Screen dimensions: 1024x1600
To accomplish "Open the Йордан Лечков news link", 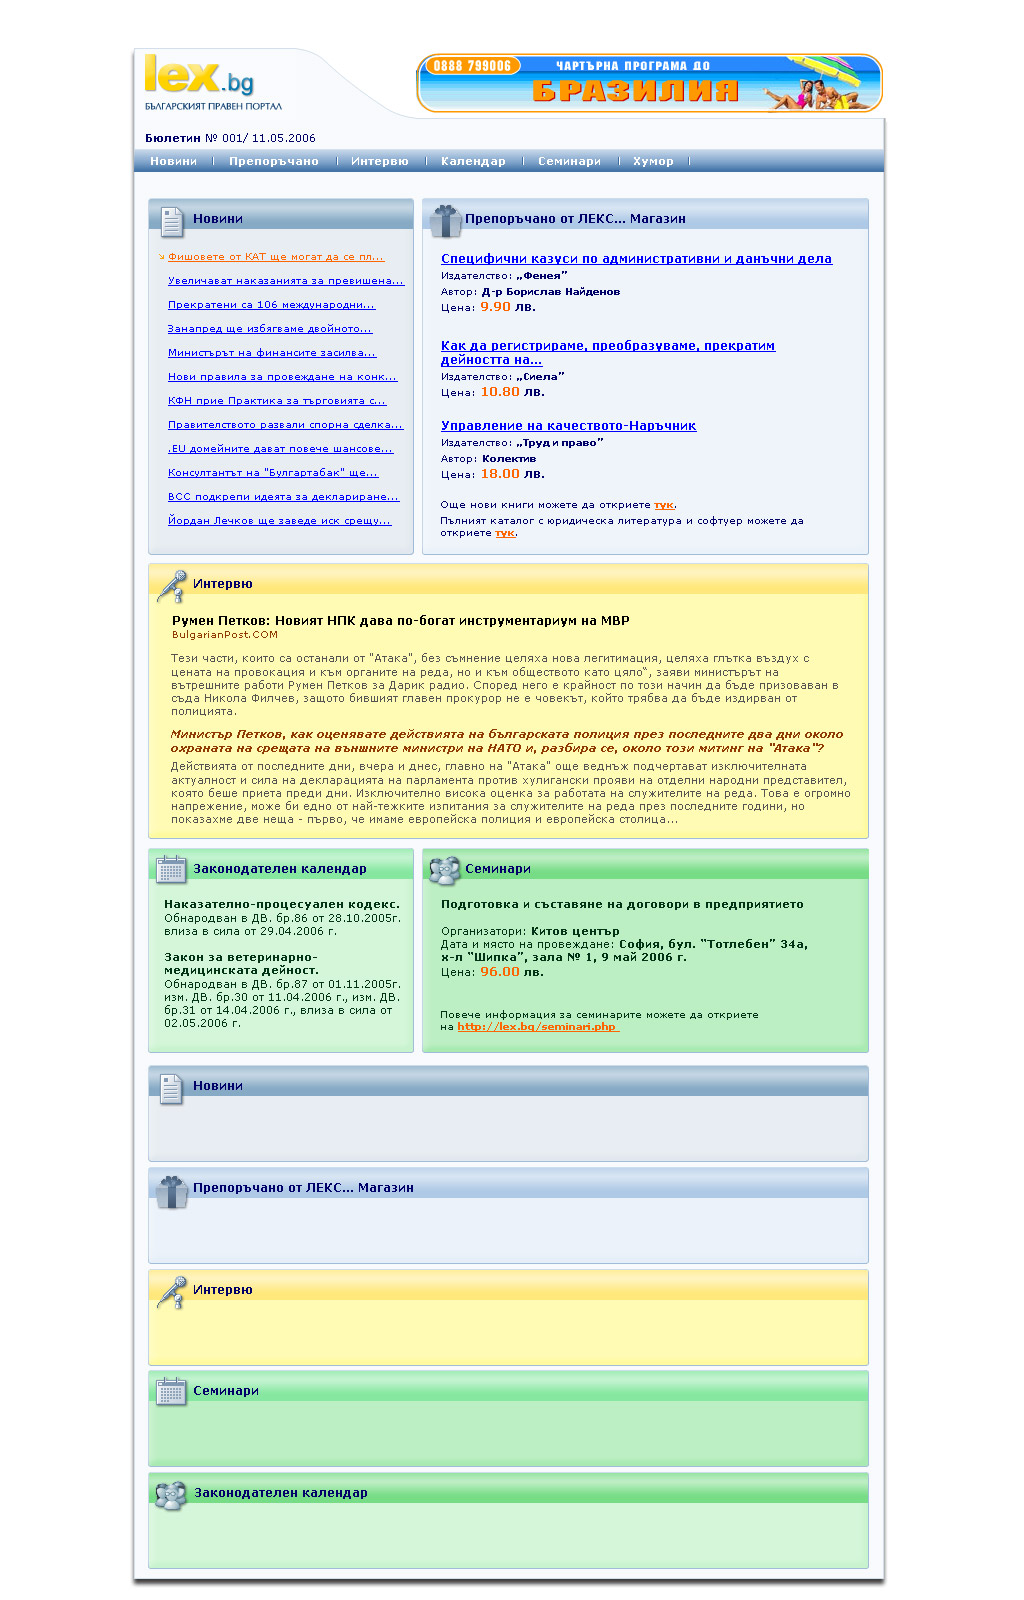I will click(279, 521).
